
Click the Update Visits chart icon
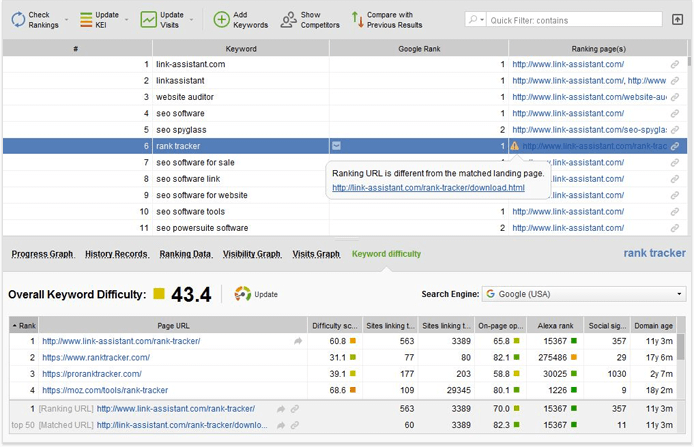[x=148, y=20]
